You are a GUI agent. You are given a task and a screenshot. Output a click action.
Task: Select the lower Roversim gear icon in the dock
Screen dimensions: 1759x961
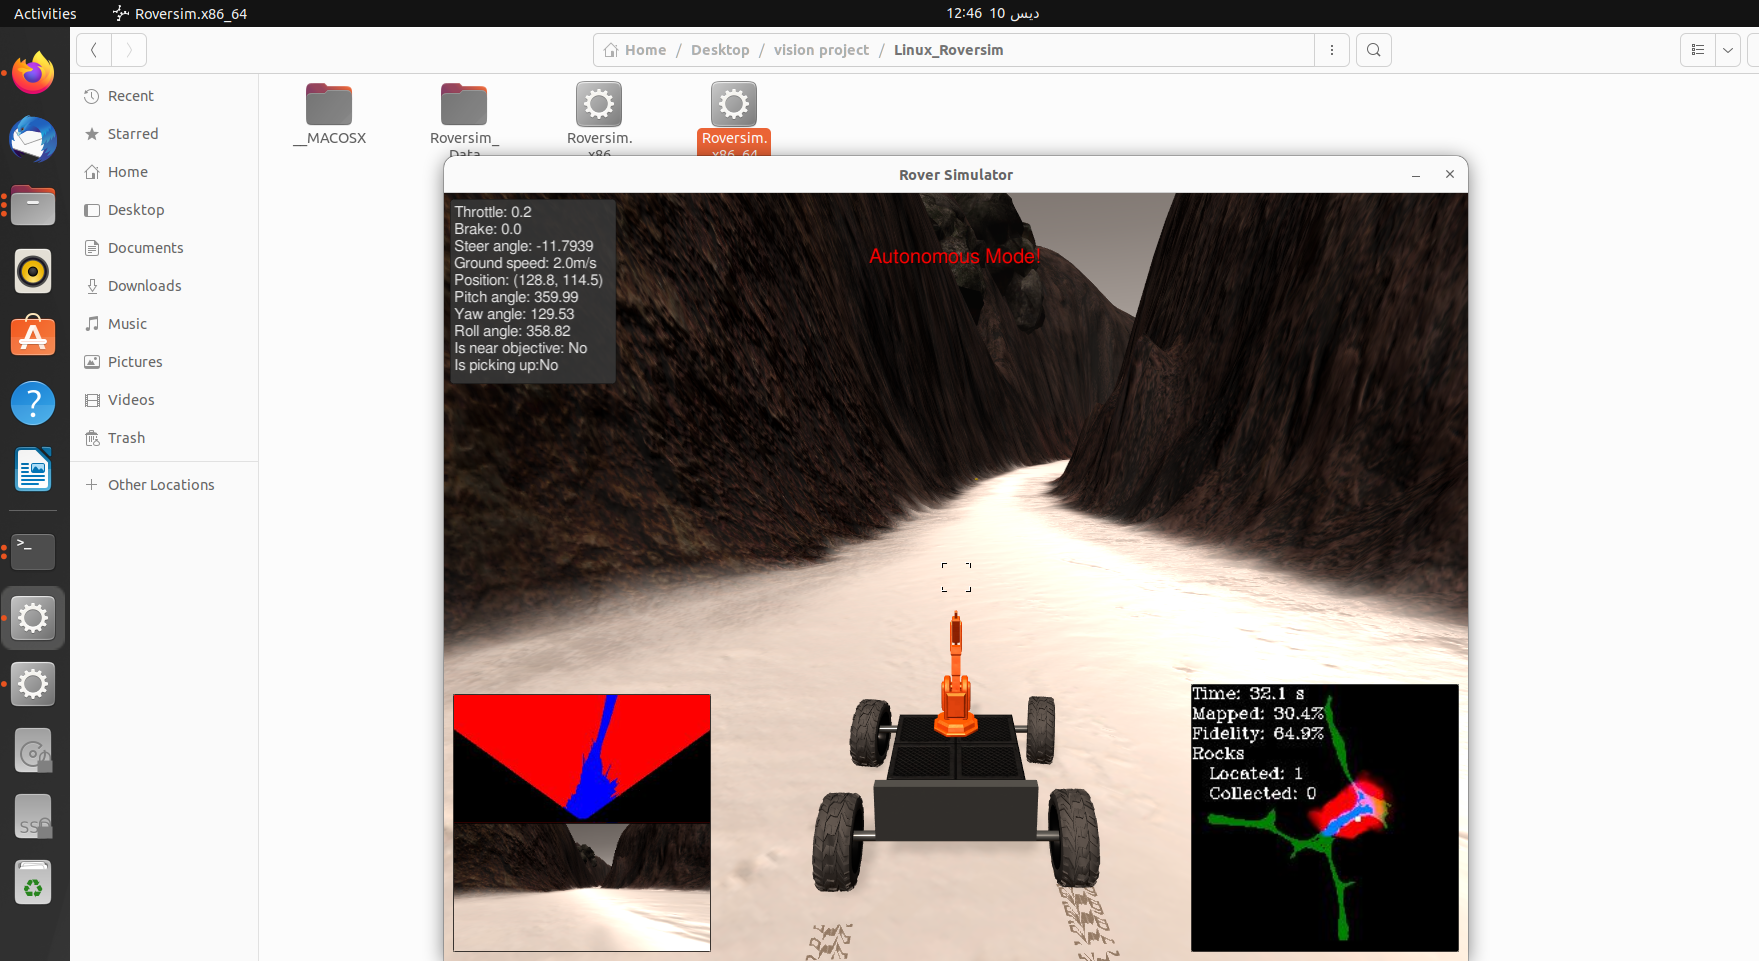(33, 684)
